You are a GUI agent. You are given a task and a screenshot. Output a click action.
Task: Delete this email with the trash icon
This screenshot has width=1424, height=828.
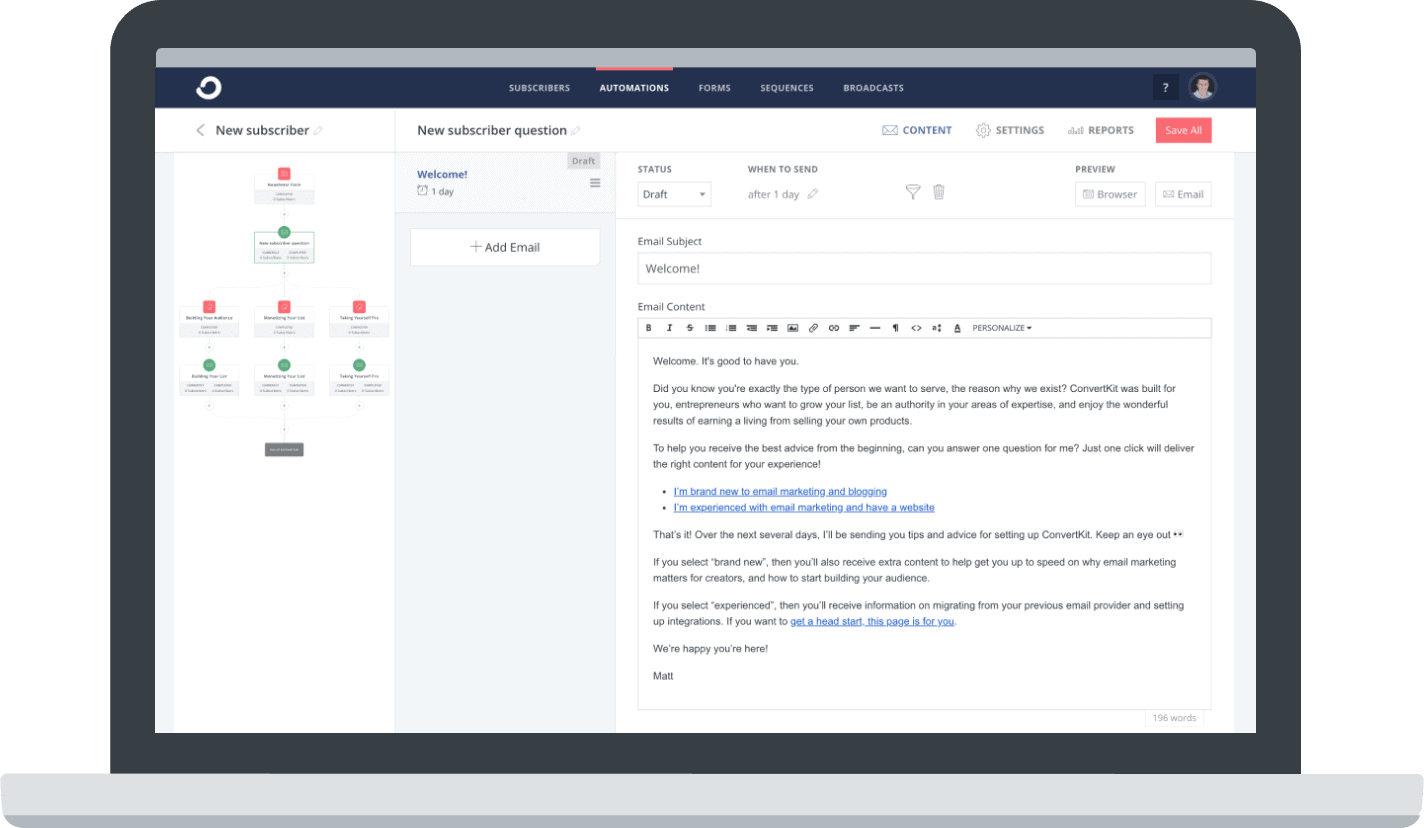click(938, 192)
